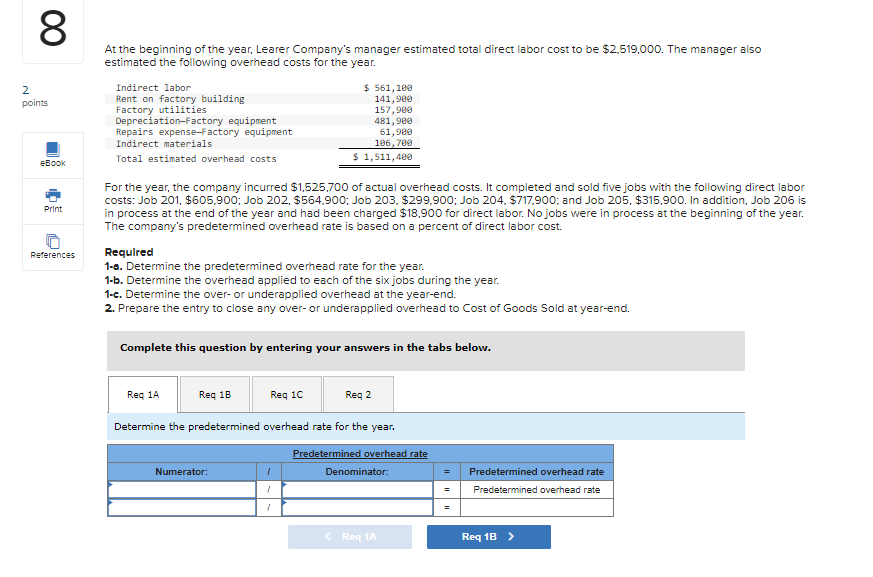Select the 'Rent on factory building' row label
Viewport: 873px width, 577px height.
(x=180, y=99)
